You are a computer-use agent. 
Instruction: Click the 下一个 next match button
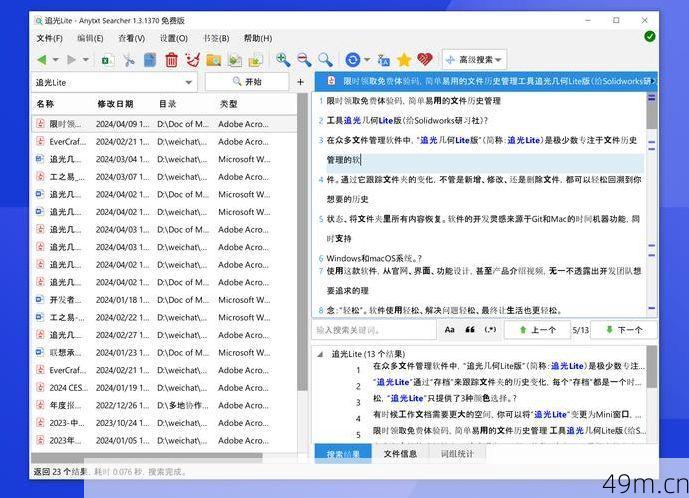coord(624,330)
